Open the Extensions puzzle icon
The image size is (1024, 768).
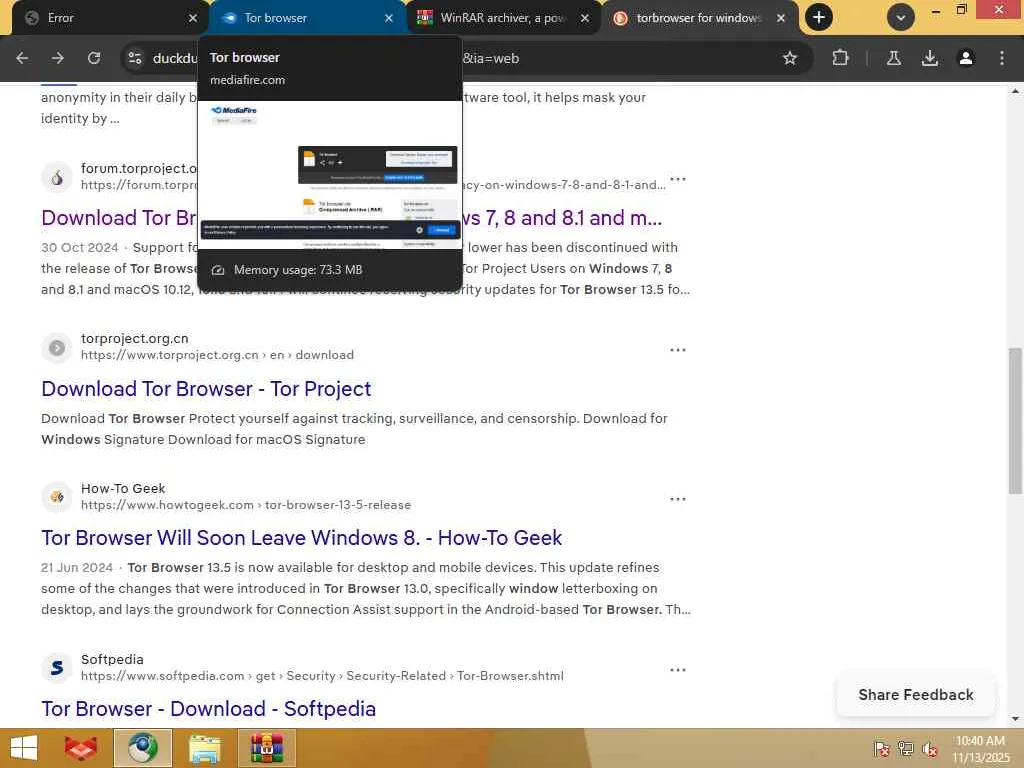[x=840, y=58]
